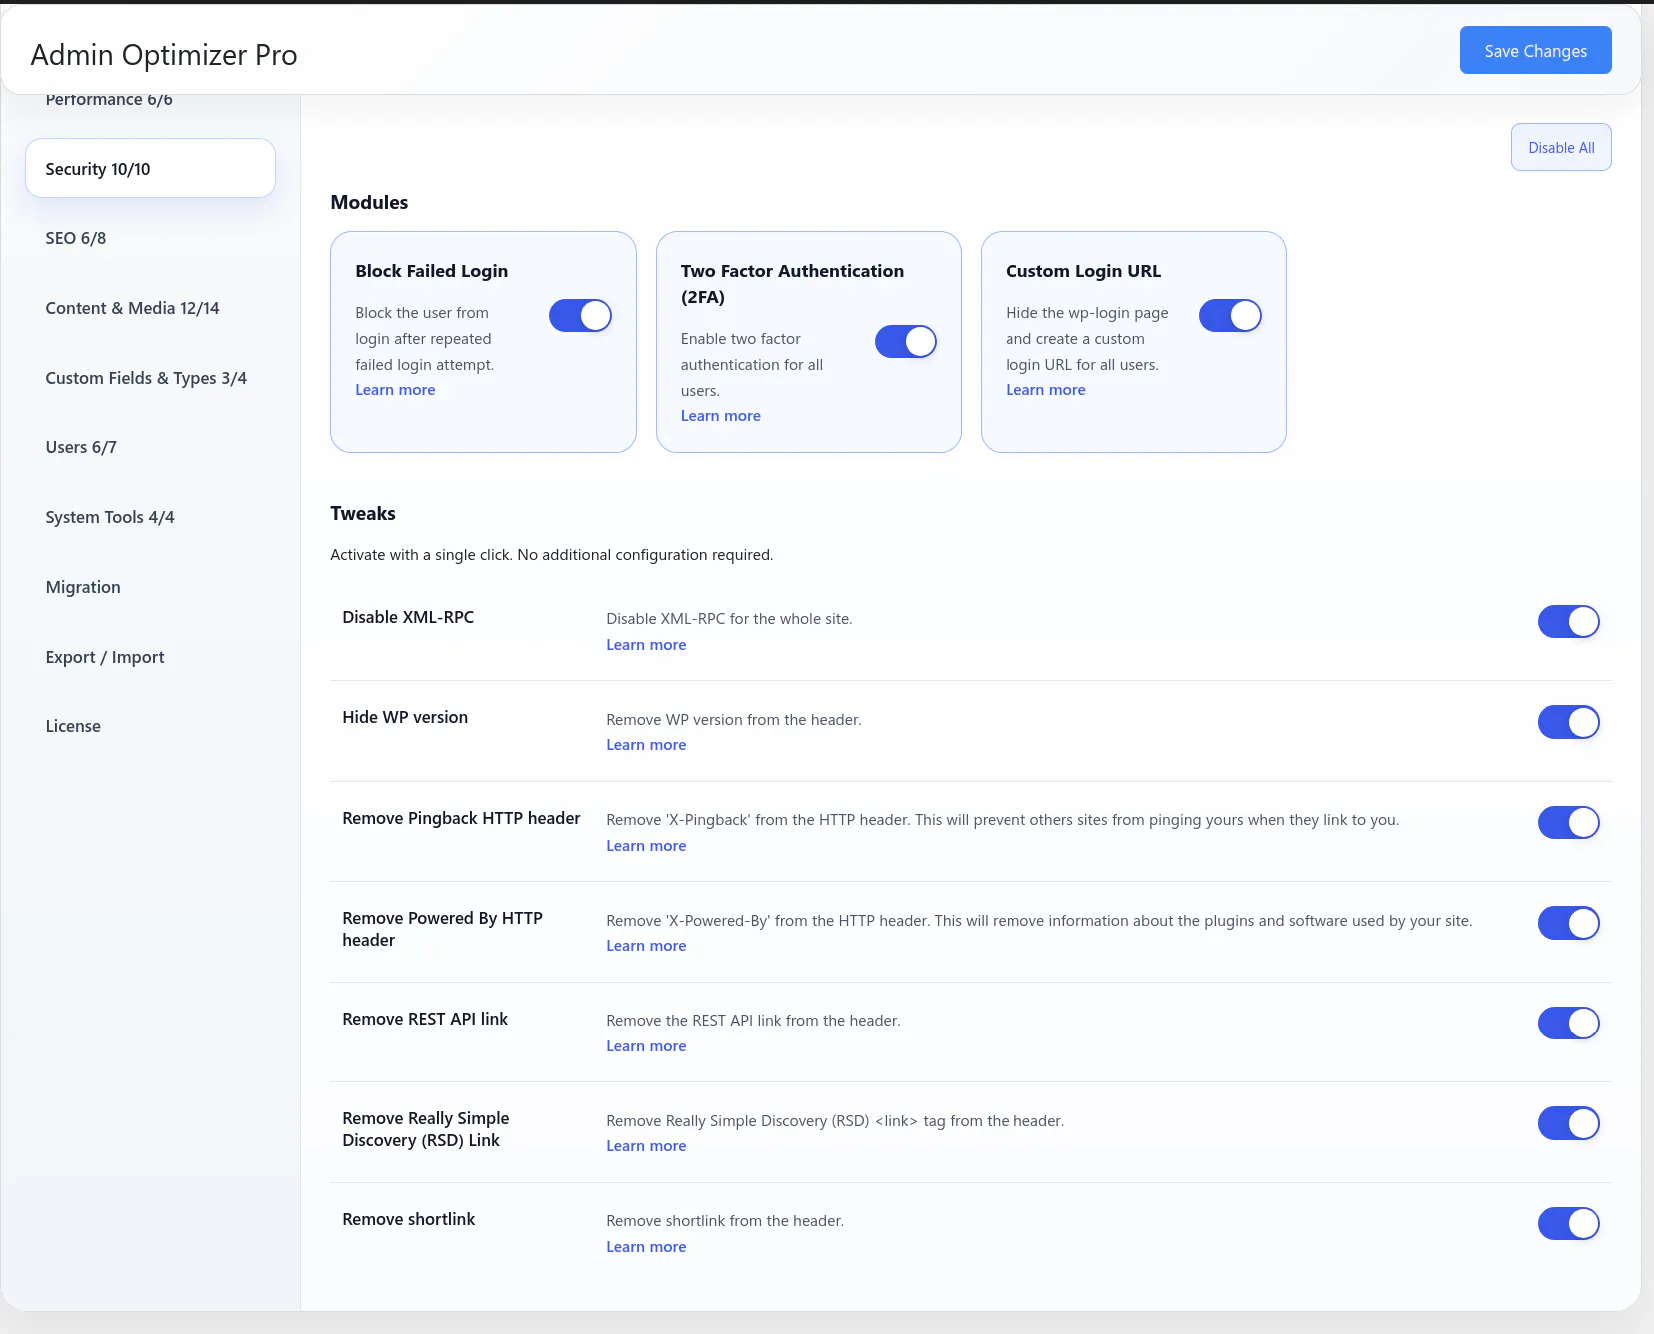Toggle Remove Pingback HTTP header switch
This screenshot has width=1654, height=1334.
(1568, 823)
